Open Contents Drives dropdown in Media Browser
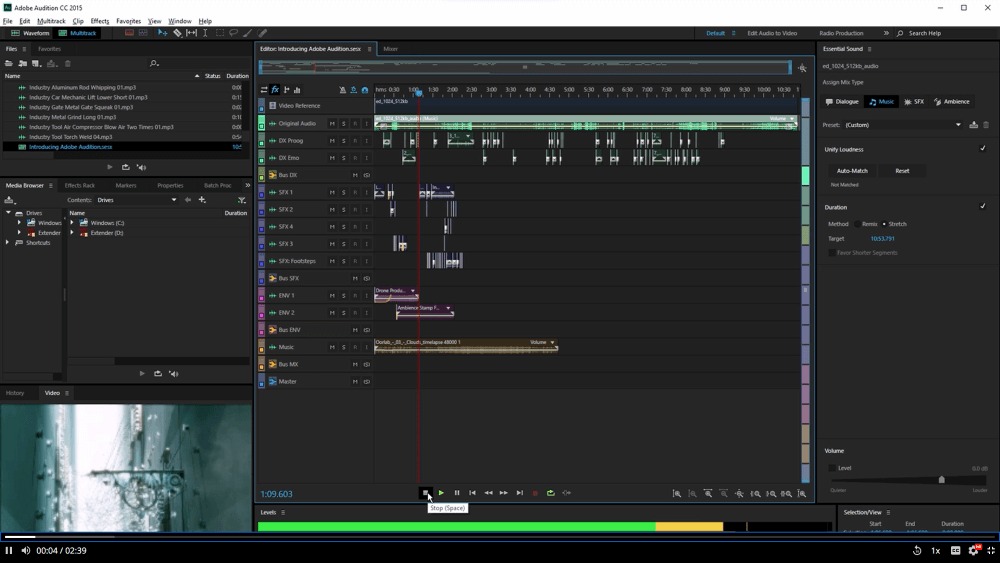 [137, 200]
